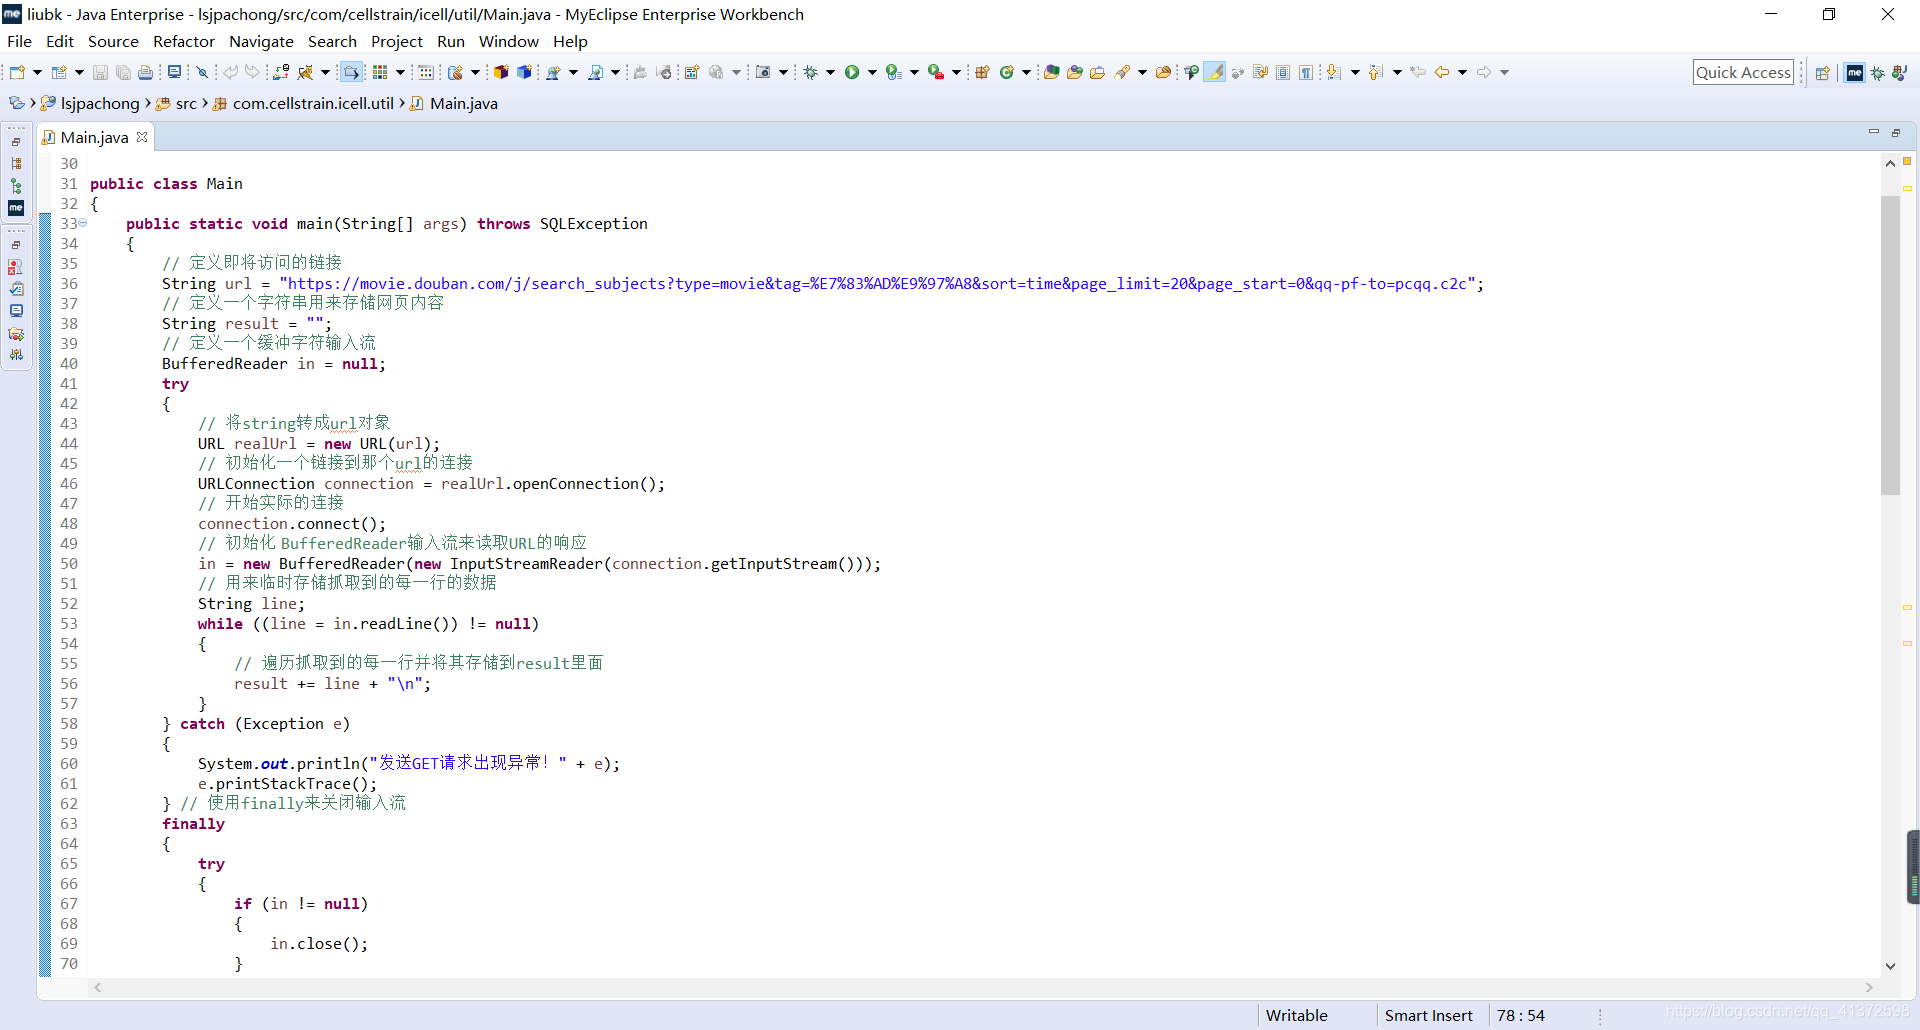Click the Smart Insert status entry
This screenshot has width=1920, height=1030.
coord(1428,1015)
